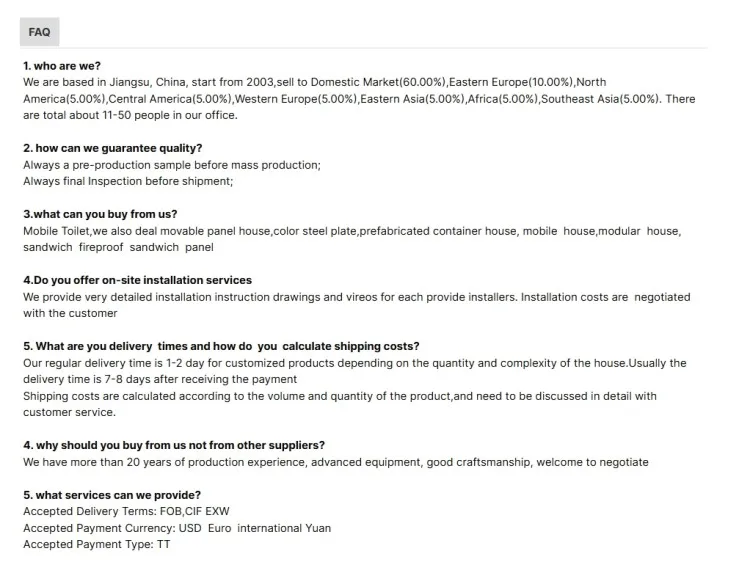Click the delivery times and shipping costs question

pyautogui.click(x=221, y=346)
